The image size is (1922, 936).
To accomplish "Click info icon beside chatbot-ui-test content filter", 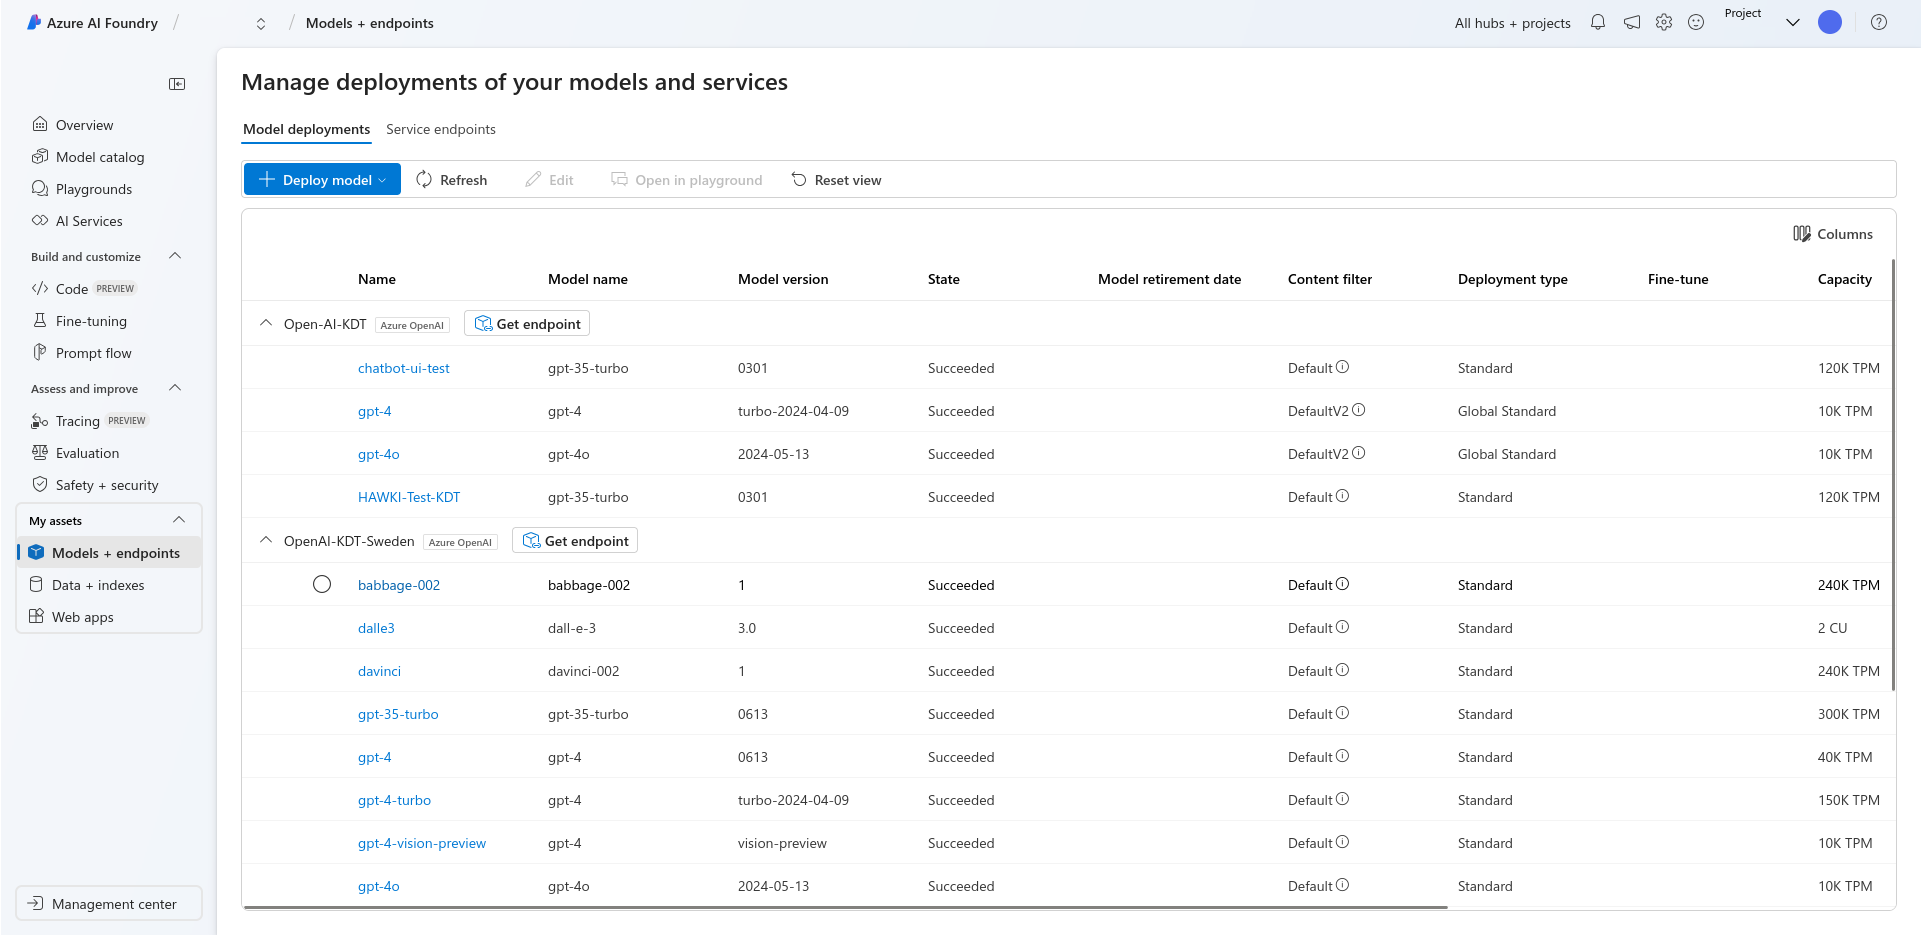I will click(x=1343, y=367).
